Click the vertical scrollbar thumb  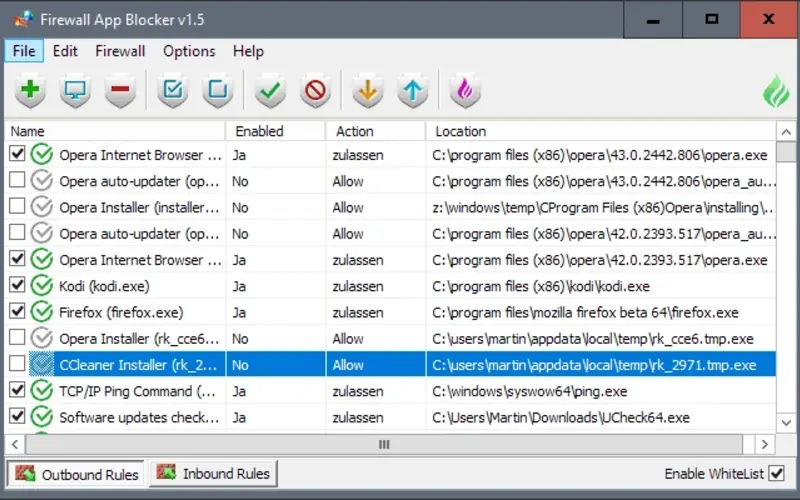click(786, 152)
